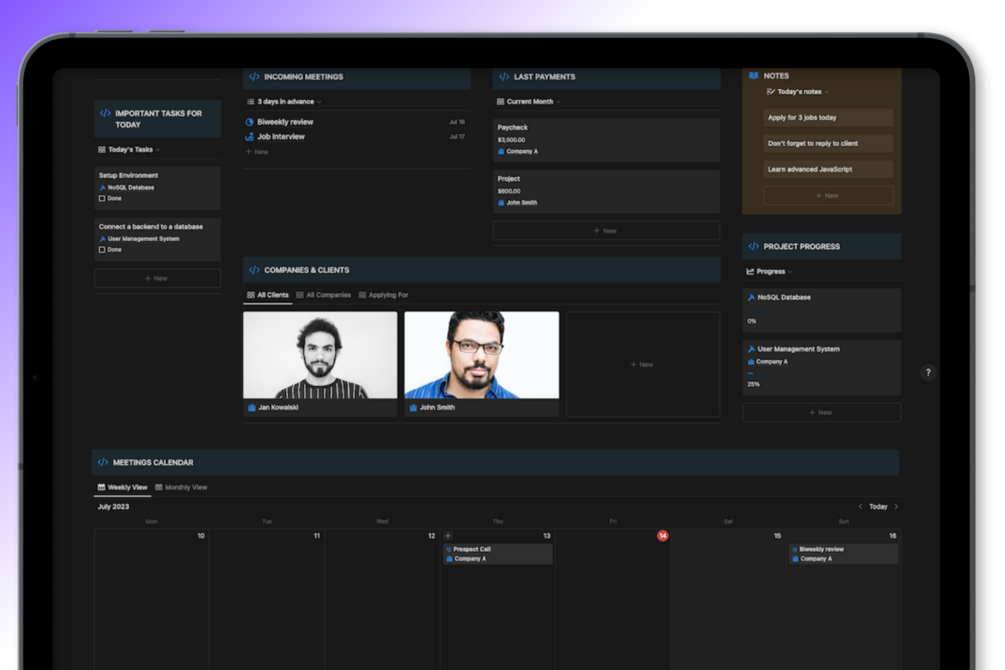The width and height of the screenshot is (1005, 670).
Task: Switch to the All Companies tab
Action: click(324, 295)
